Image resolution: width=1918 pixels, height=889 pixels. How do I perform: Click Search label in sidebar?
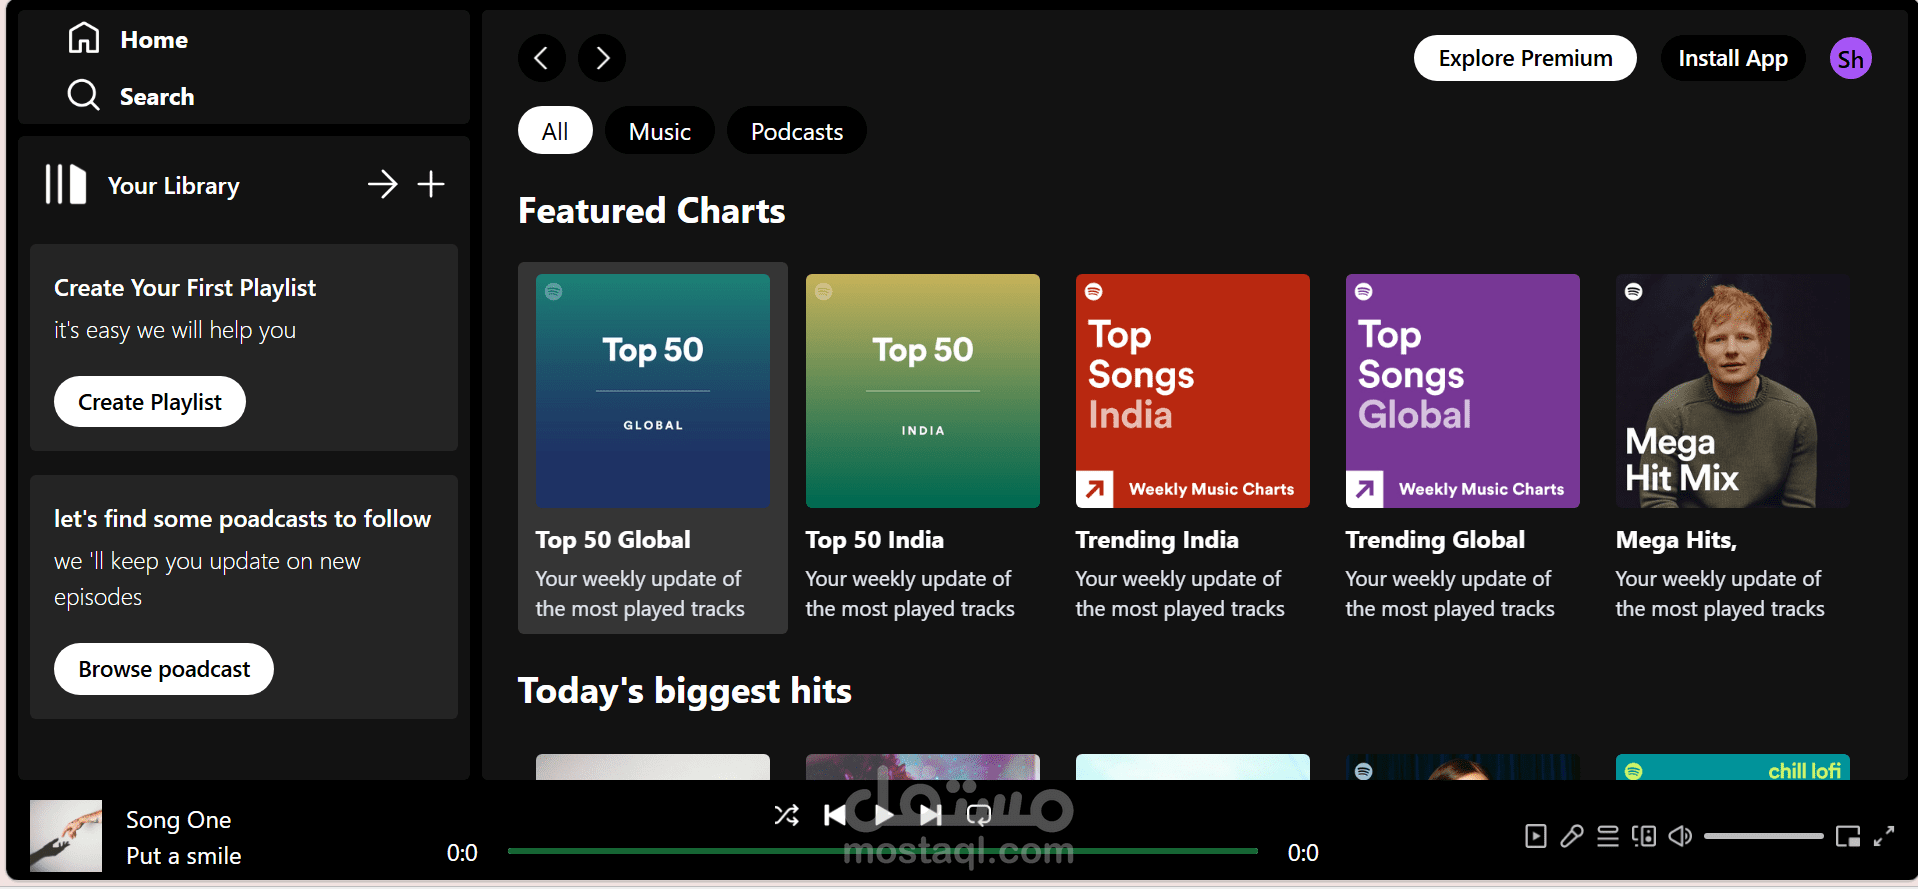coord(157,97)
